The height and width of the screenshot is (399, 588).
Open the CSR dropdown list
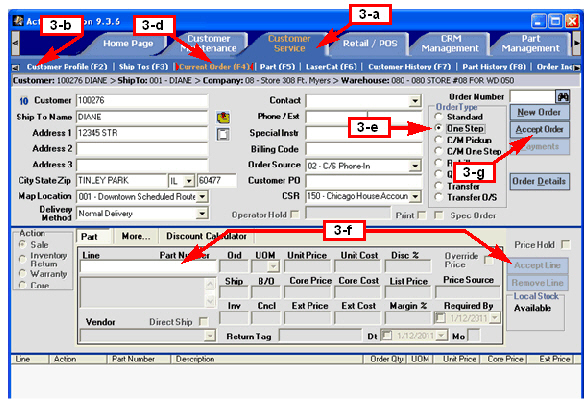(x=414, y=196)
